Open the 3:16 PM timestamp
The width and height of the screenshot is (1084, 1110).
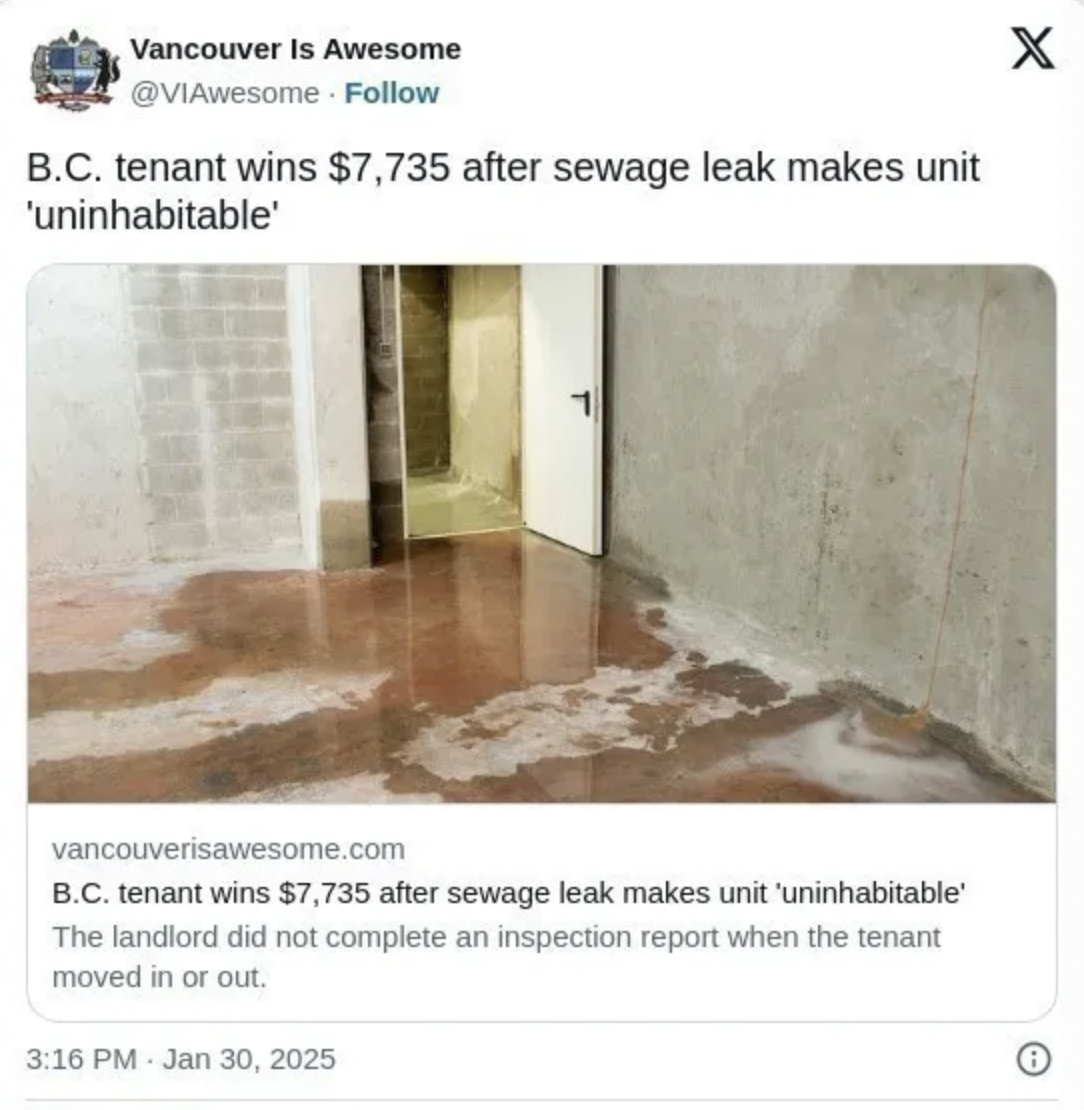[81, 1059]
